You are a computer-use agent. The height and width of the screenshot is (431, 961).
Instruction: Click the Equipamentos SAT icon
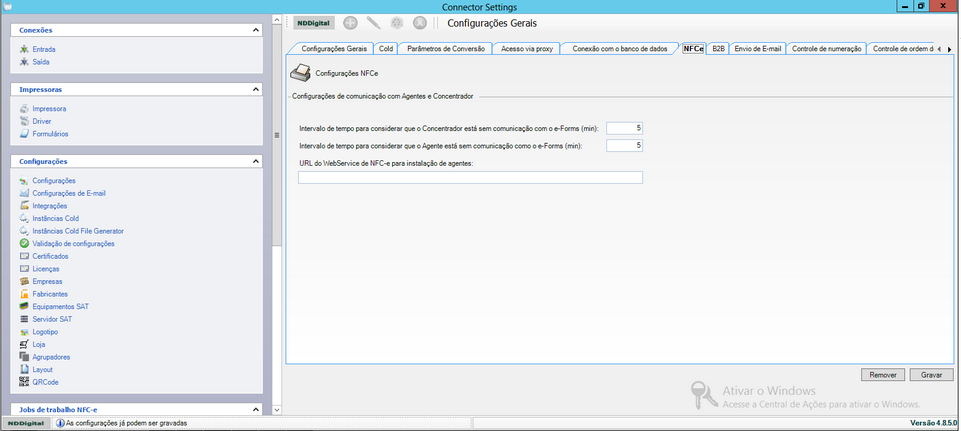pyautogui.click(x=24, y=307)
